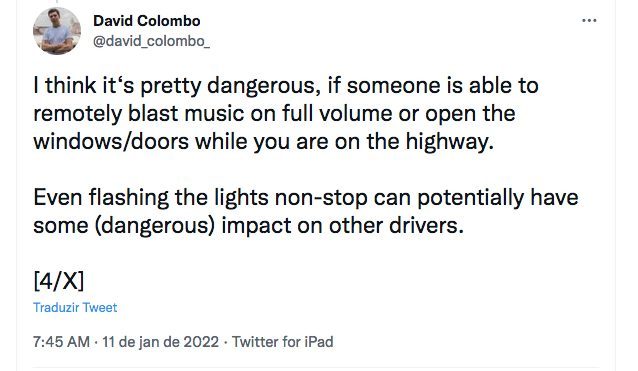
Task: Open the 7:45 AM timestamp link
Action: tap(61, 342)
